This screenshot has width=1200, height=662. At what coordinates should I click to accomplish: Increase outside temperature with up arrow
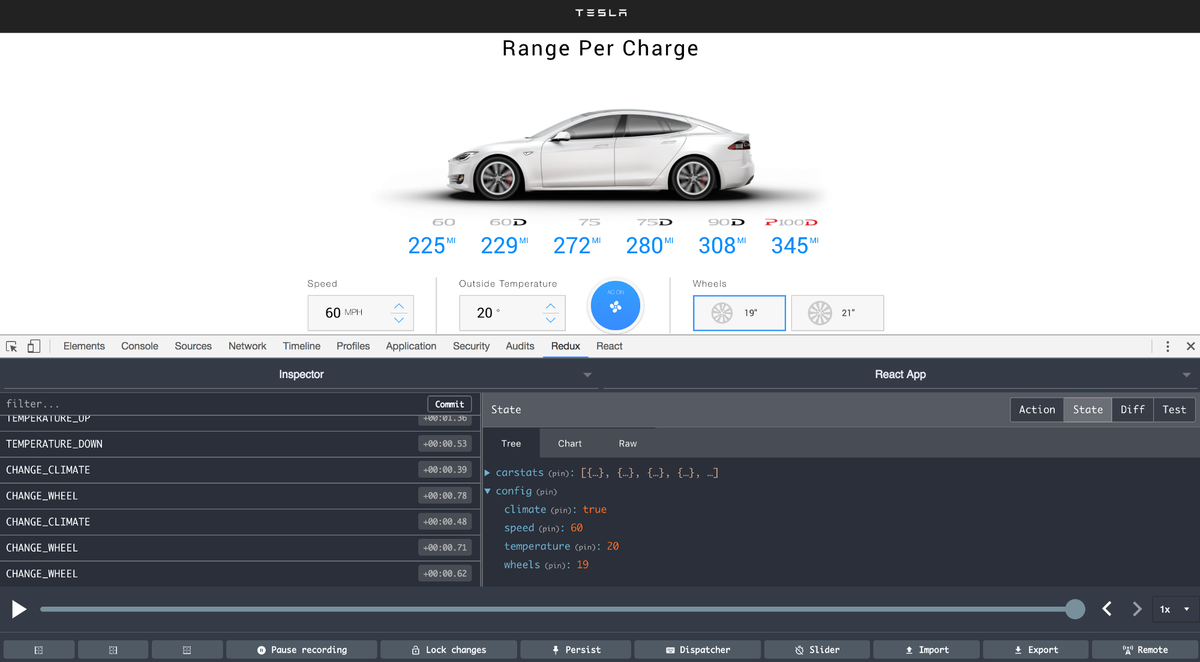pyautogui.click(x=551, y=306)
